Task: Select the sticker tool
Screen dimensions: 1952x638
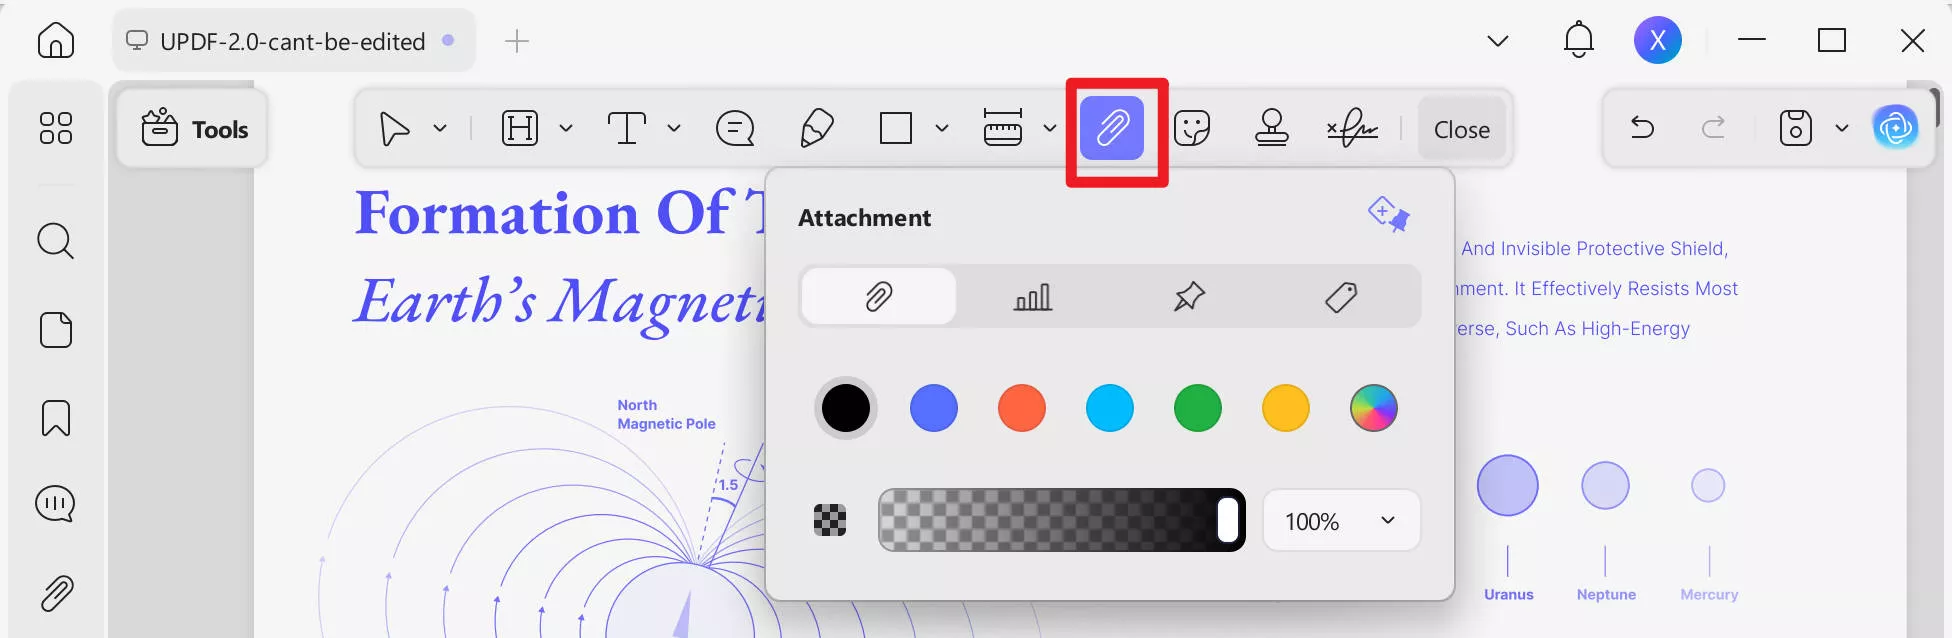Action: coord(1192,128)
